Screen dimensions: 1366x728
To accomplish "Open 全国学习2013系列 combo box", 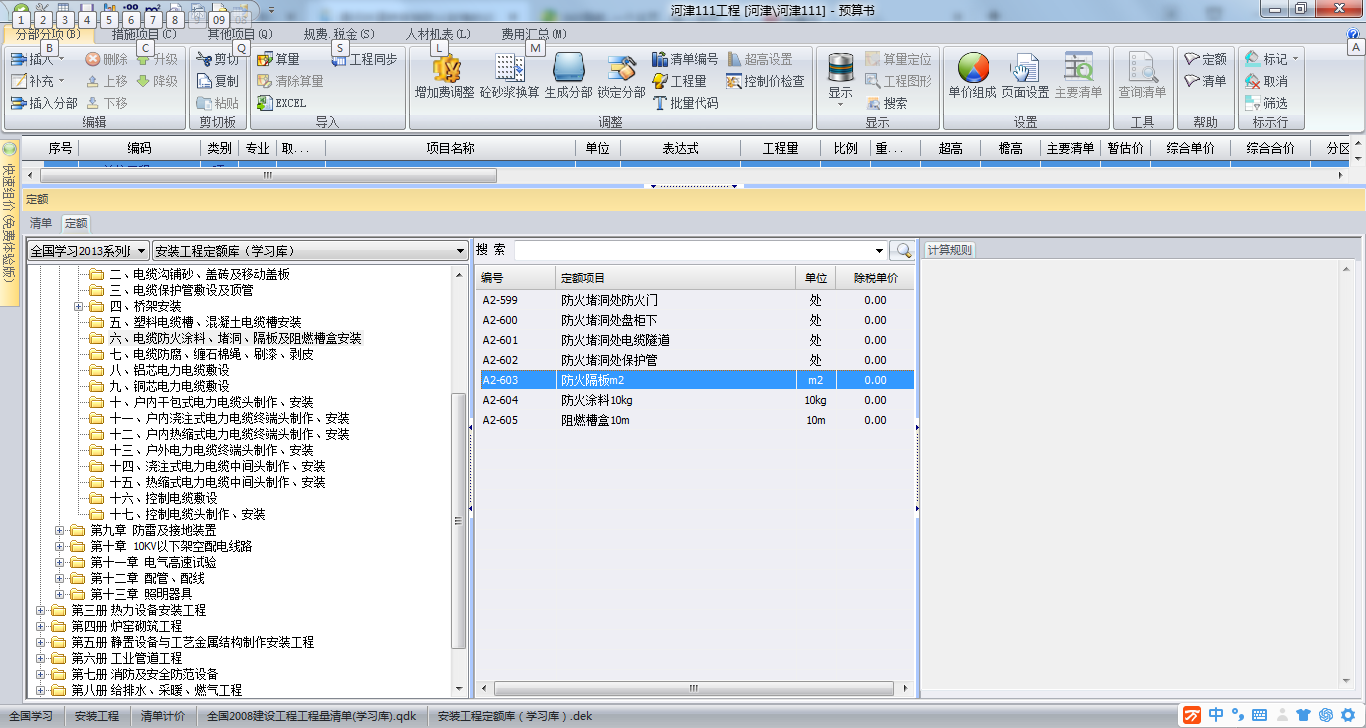I will pos(88,250).
